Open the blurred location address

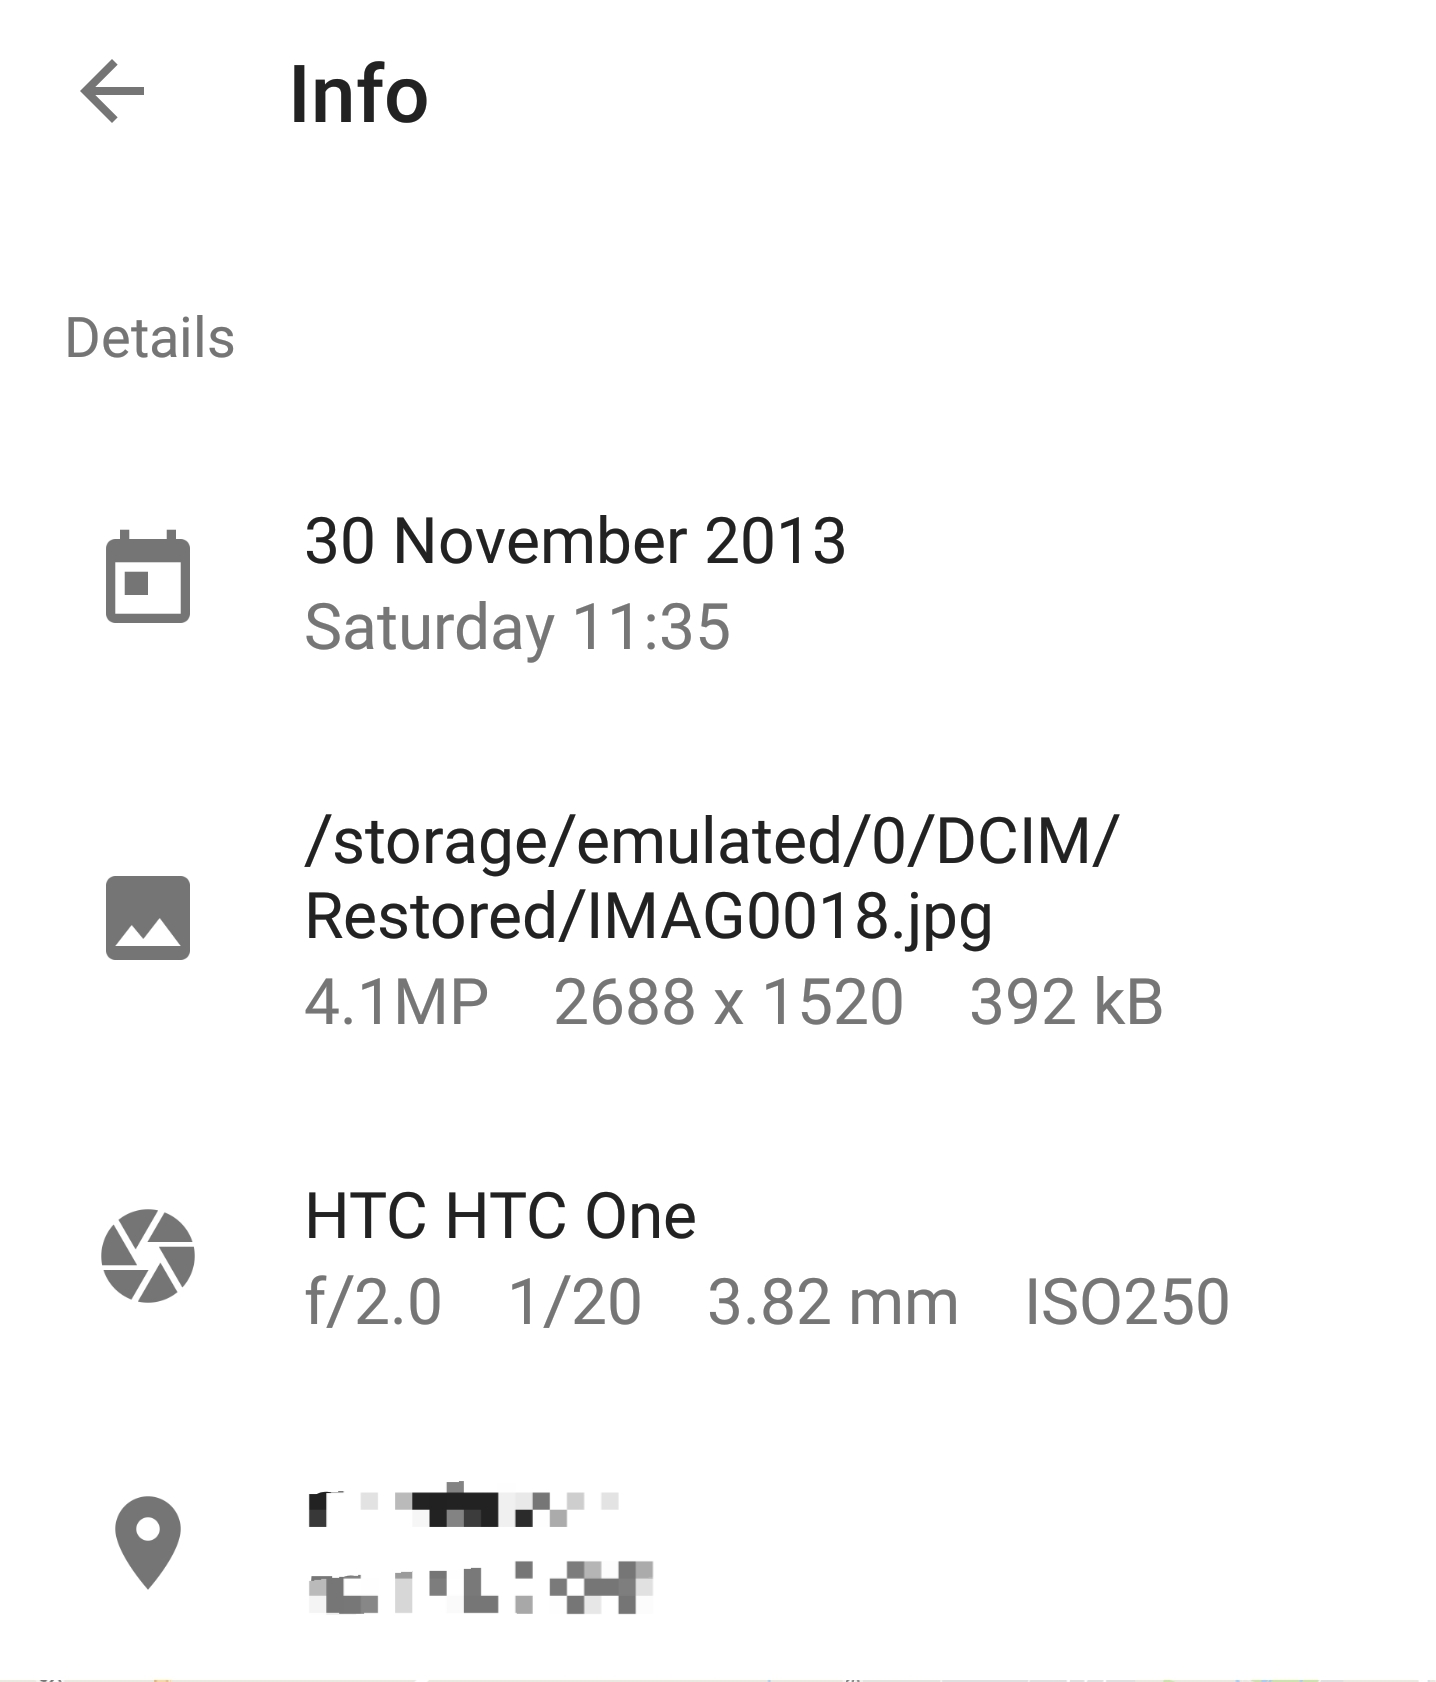coord(480,1548)
